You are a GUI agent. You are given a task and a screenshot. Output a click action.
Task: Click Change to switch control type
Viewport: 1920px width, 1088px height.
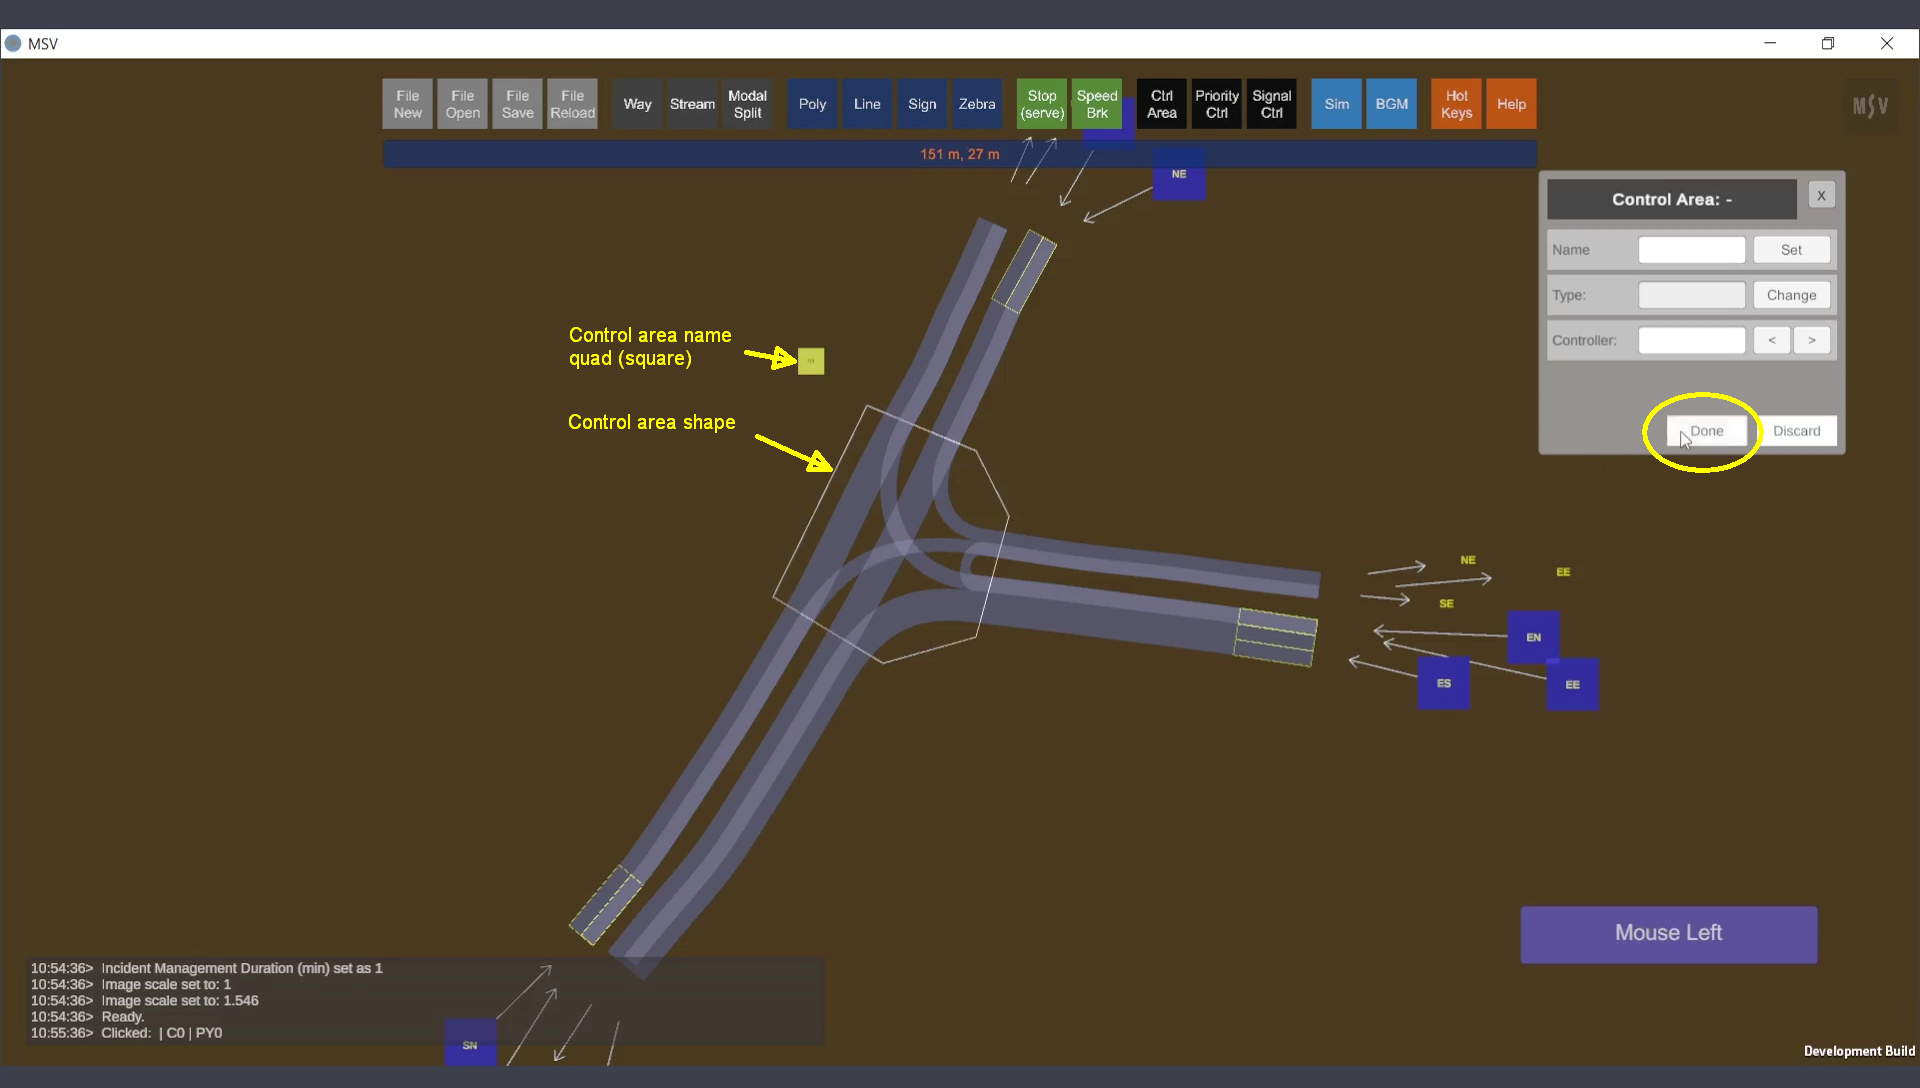[1790, 295]
